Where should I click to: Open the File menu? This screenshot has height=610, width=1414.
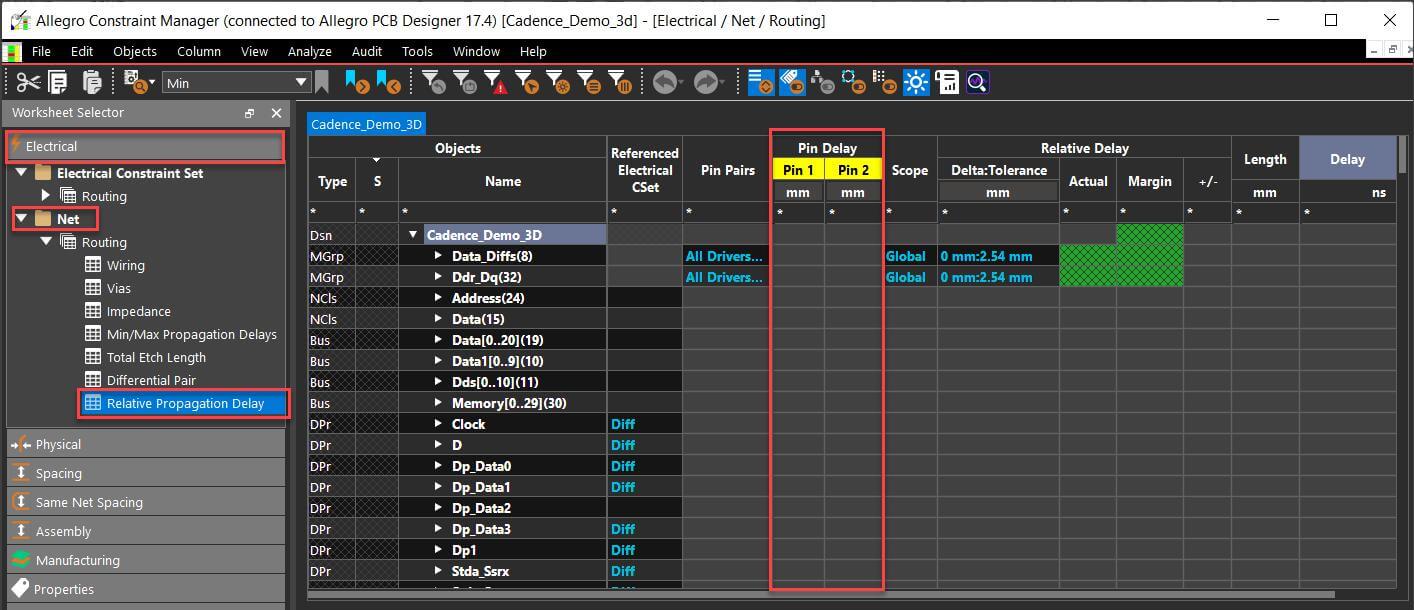(41, 51)
